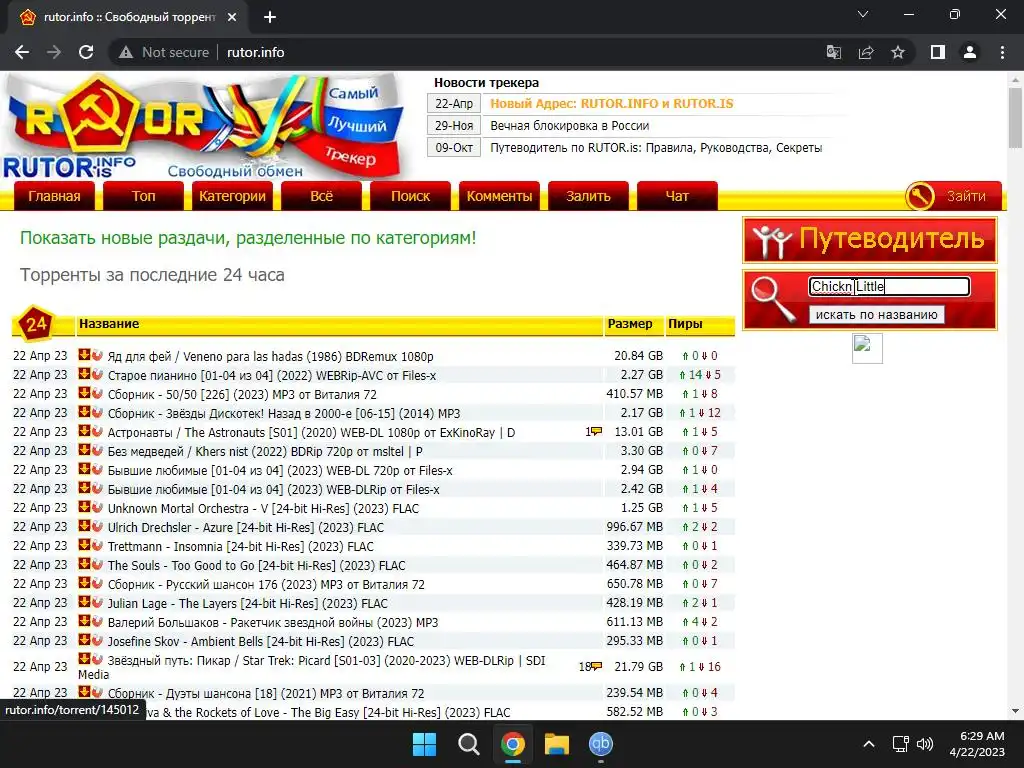Image resolution: width=1024 pixels, height=768 pixels.
Task: Open the Залить menu tab
Action: click(x=588, y=196)
